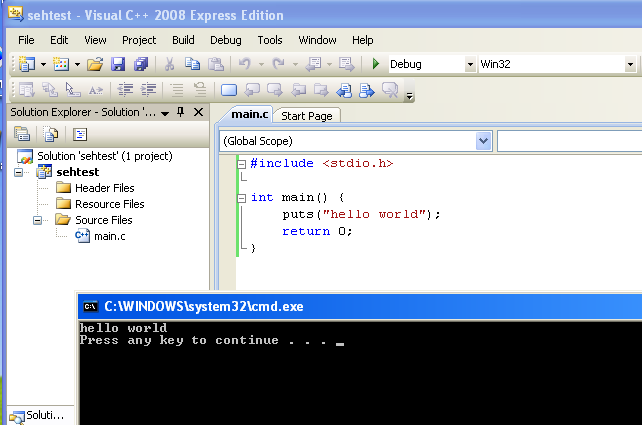This screenshot has width=642, height=425.
Task: Open the Redo history dropdown arrow
Action: click(x=295, y=65)
